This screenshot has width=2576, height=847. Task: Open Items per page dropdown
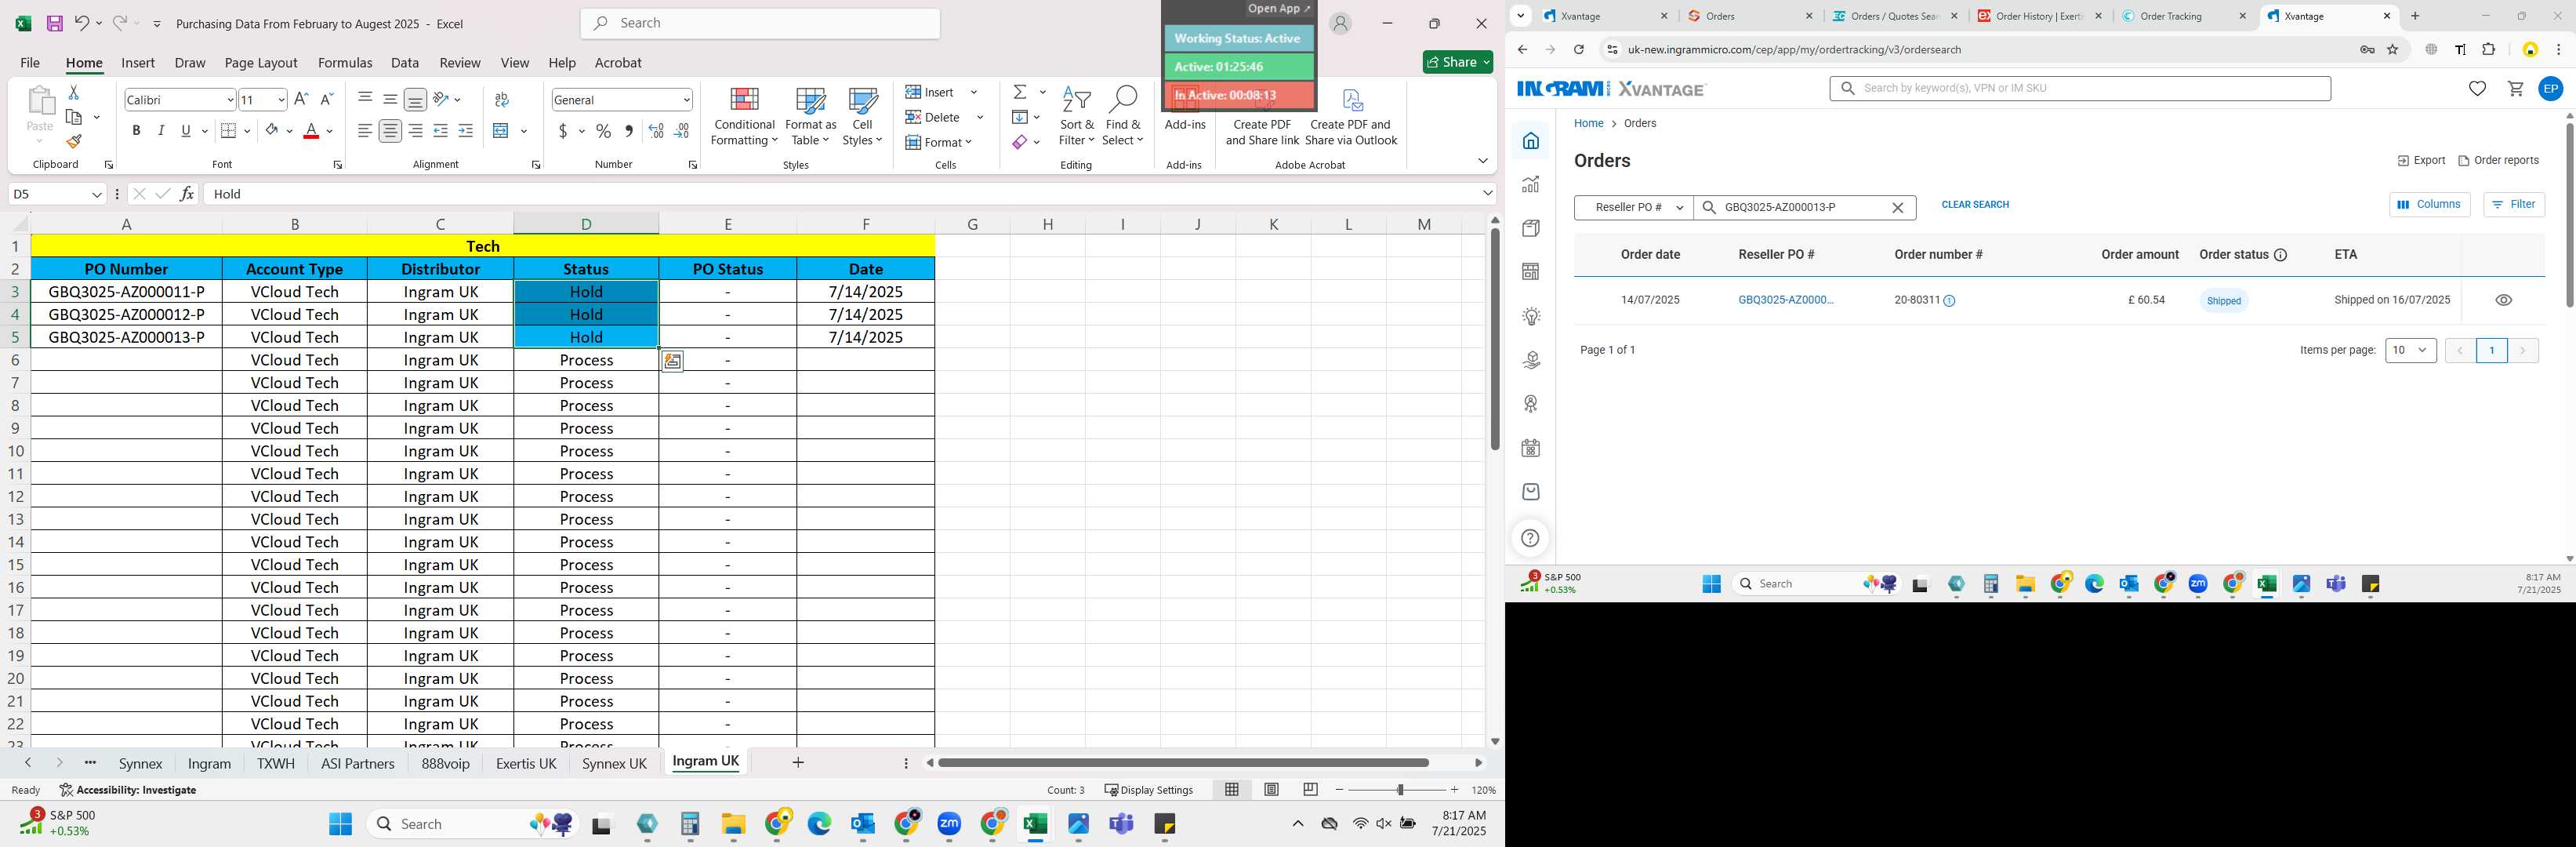(x=2410, y=351)
